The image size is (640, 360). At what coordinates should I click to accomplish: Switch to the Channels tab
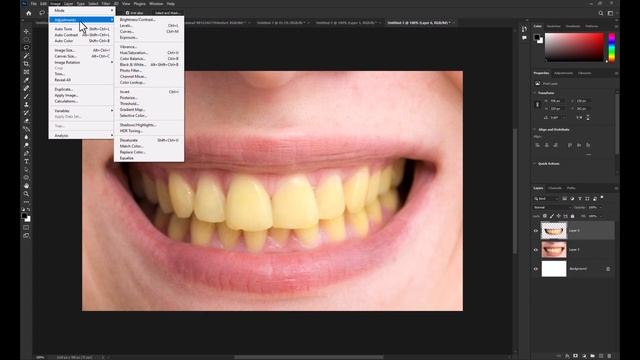pos(555,188)
